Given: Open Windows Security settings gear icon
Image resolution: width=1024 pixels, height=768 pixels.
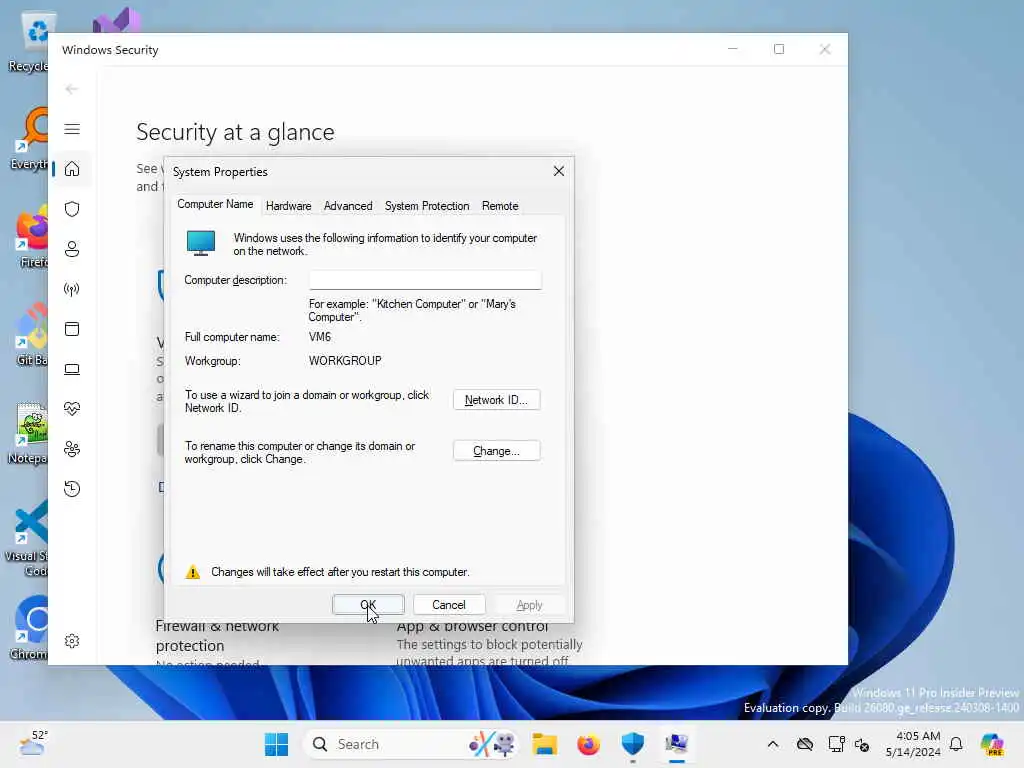Looking at the screenshot, I should point(72,641).
